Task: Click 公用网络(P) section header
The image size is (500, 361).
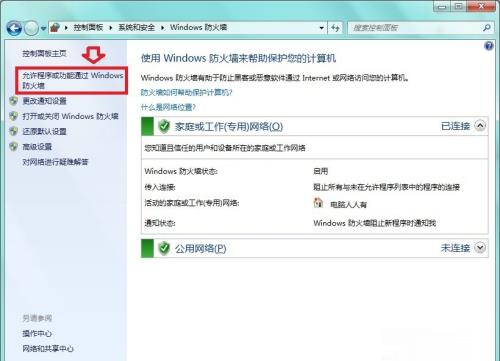Action: coord(315,248)
